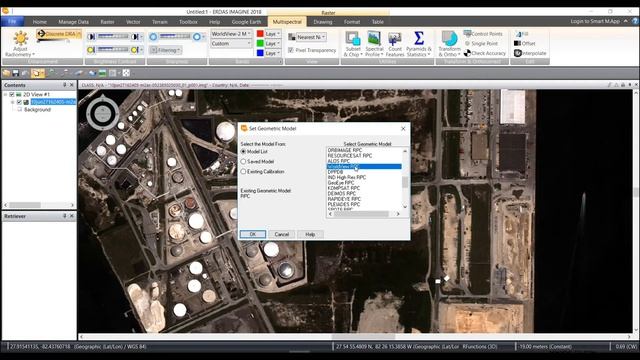This screenshot has height=360, width=640.
Task: Click the decrease contrast icon
Action: [91, 37]
